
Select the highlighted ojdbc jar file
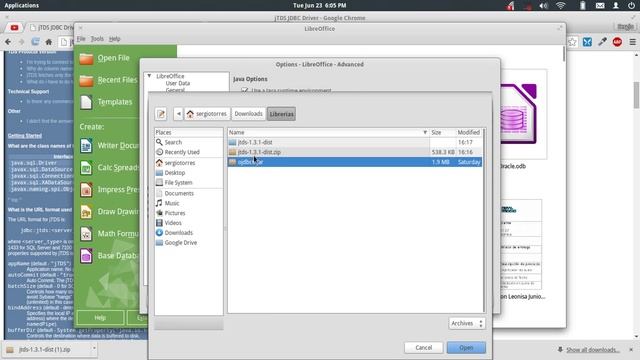coord(354,162)
